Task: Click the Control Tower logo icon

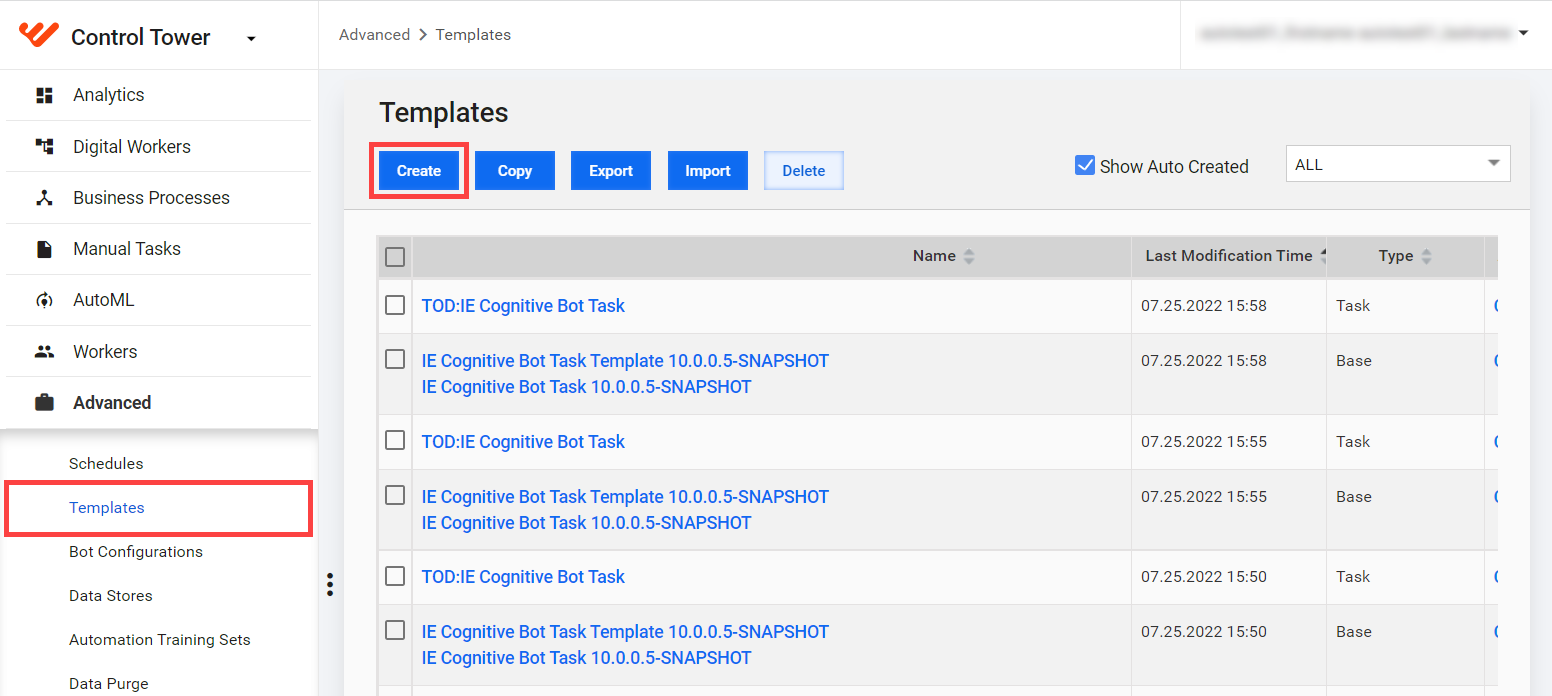Action: point(39,35)
